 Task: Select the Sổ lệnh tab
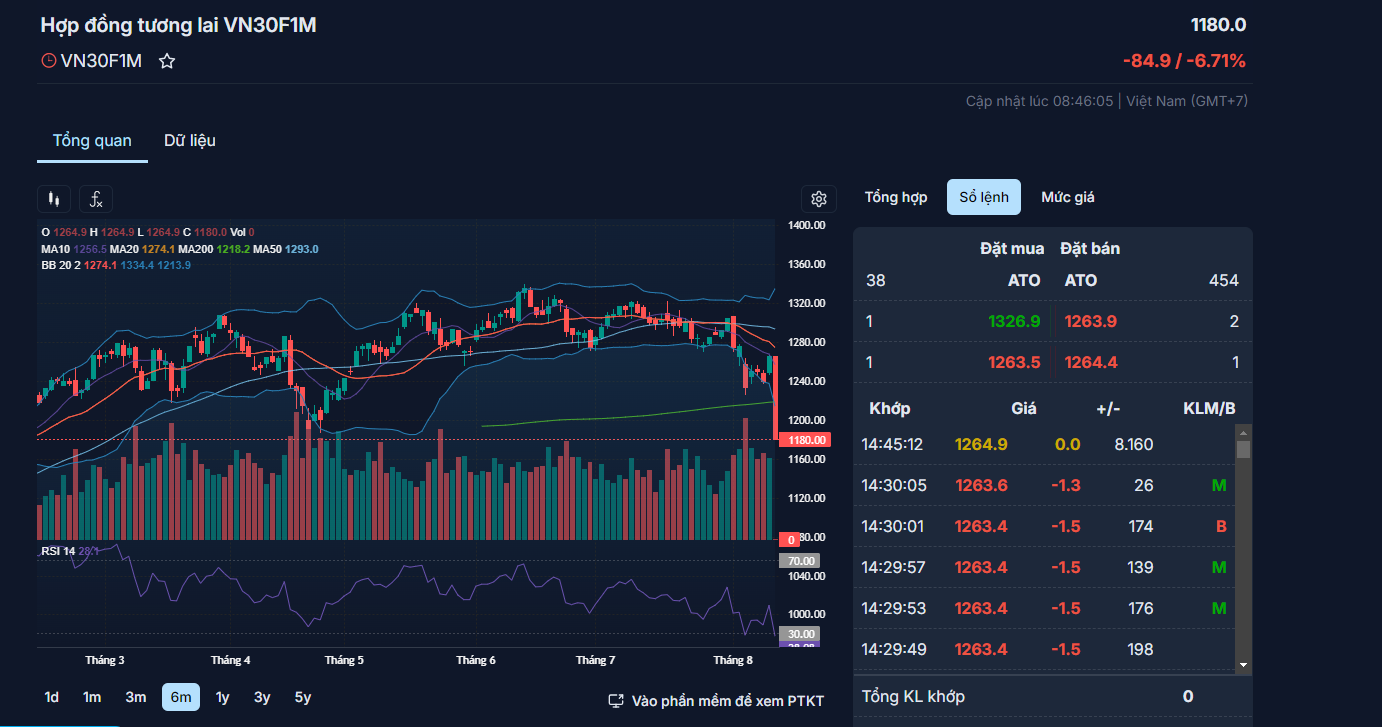click(984, 197)
